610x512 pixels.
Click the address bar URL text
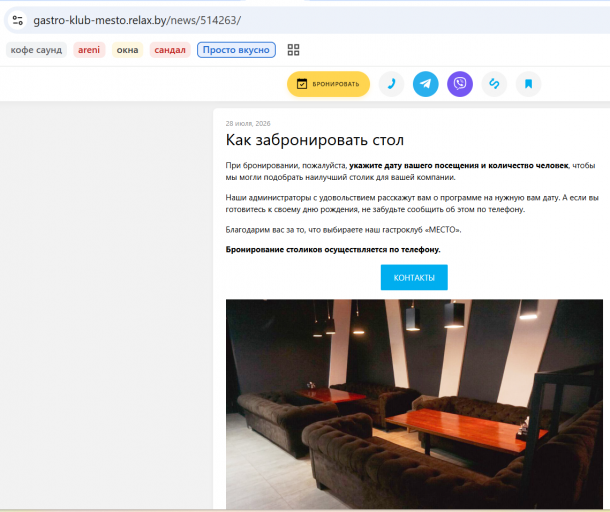(137, 20)
